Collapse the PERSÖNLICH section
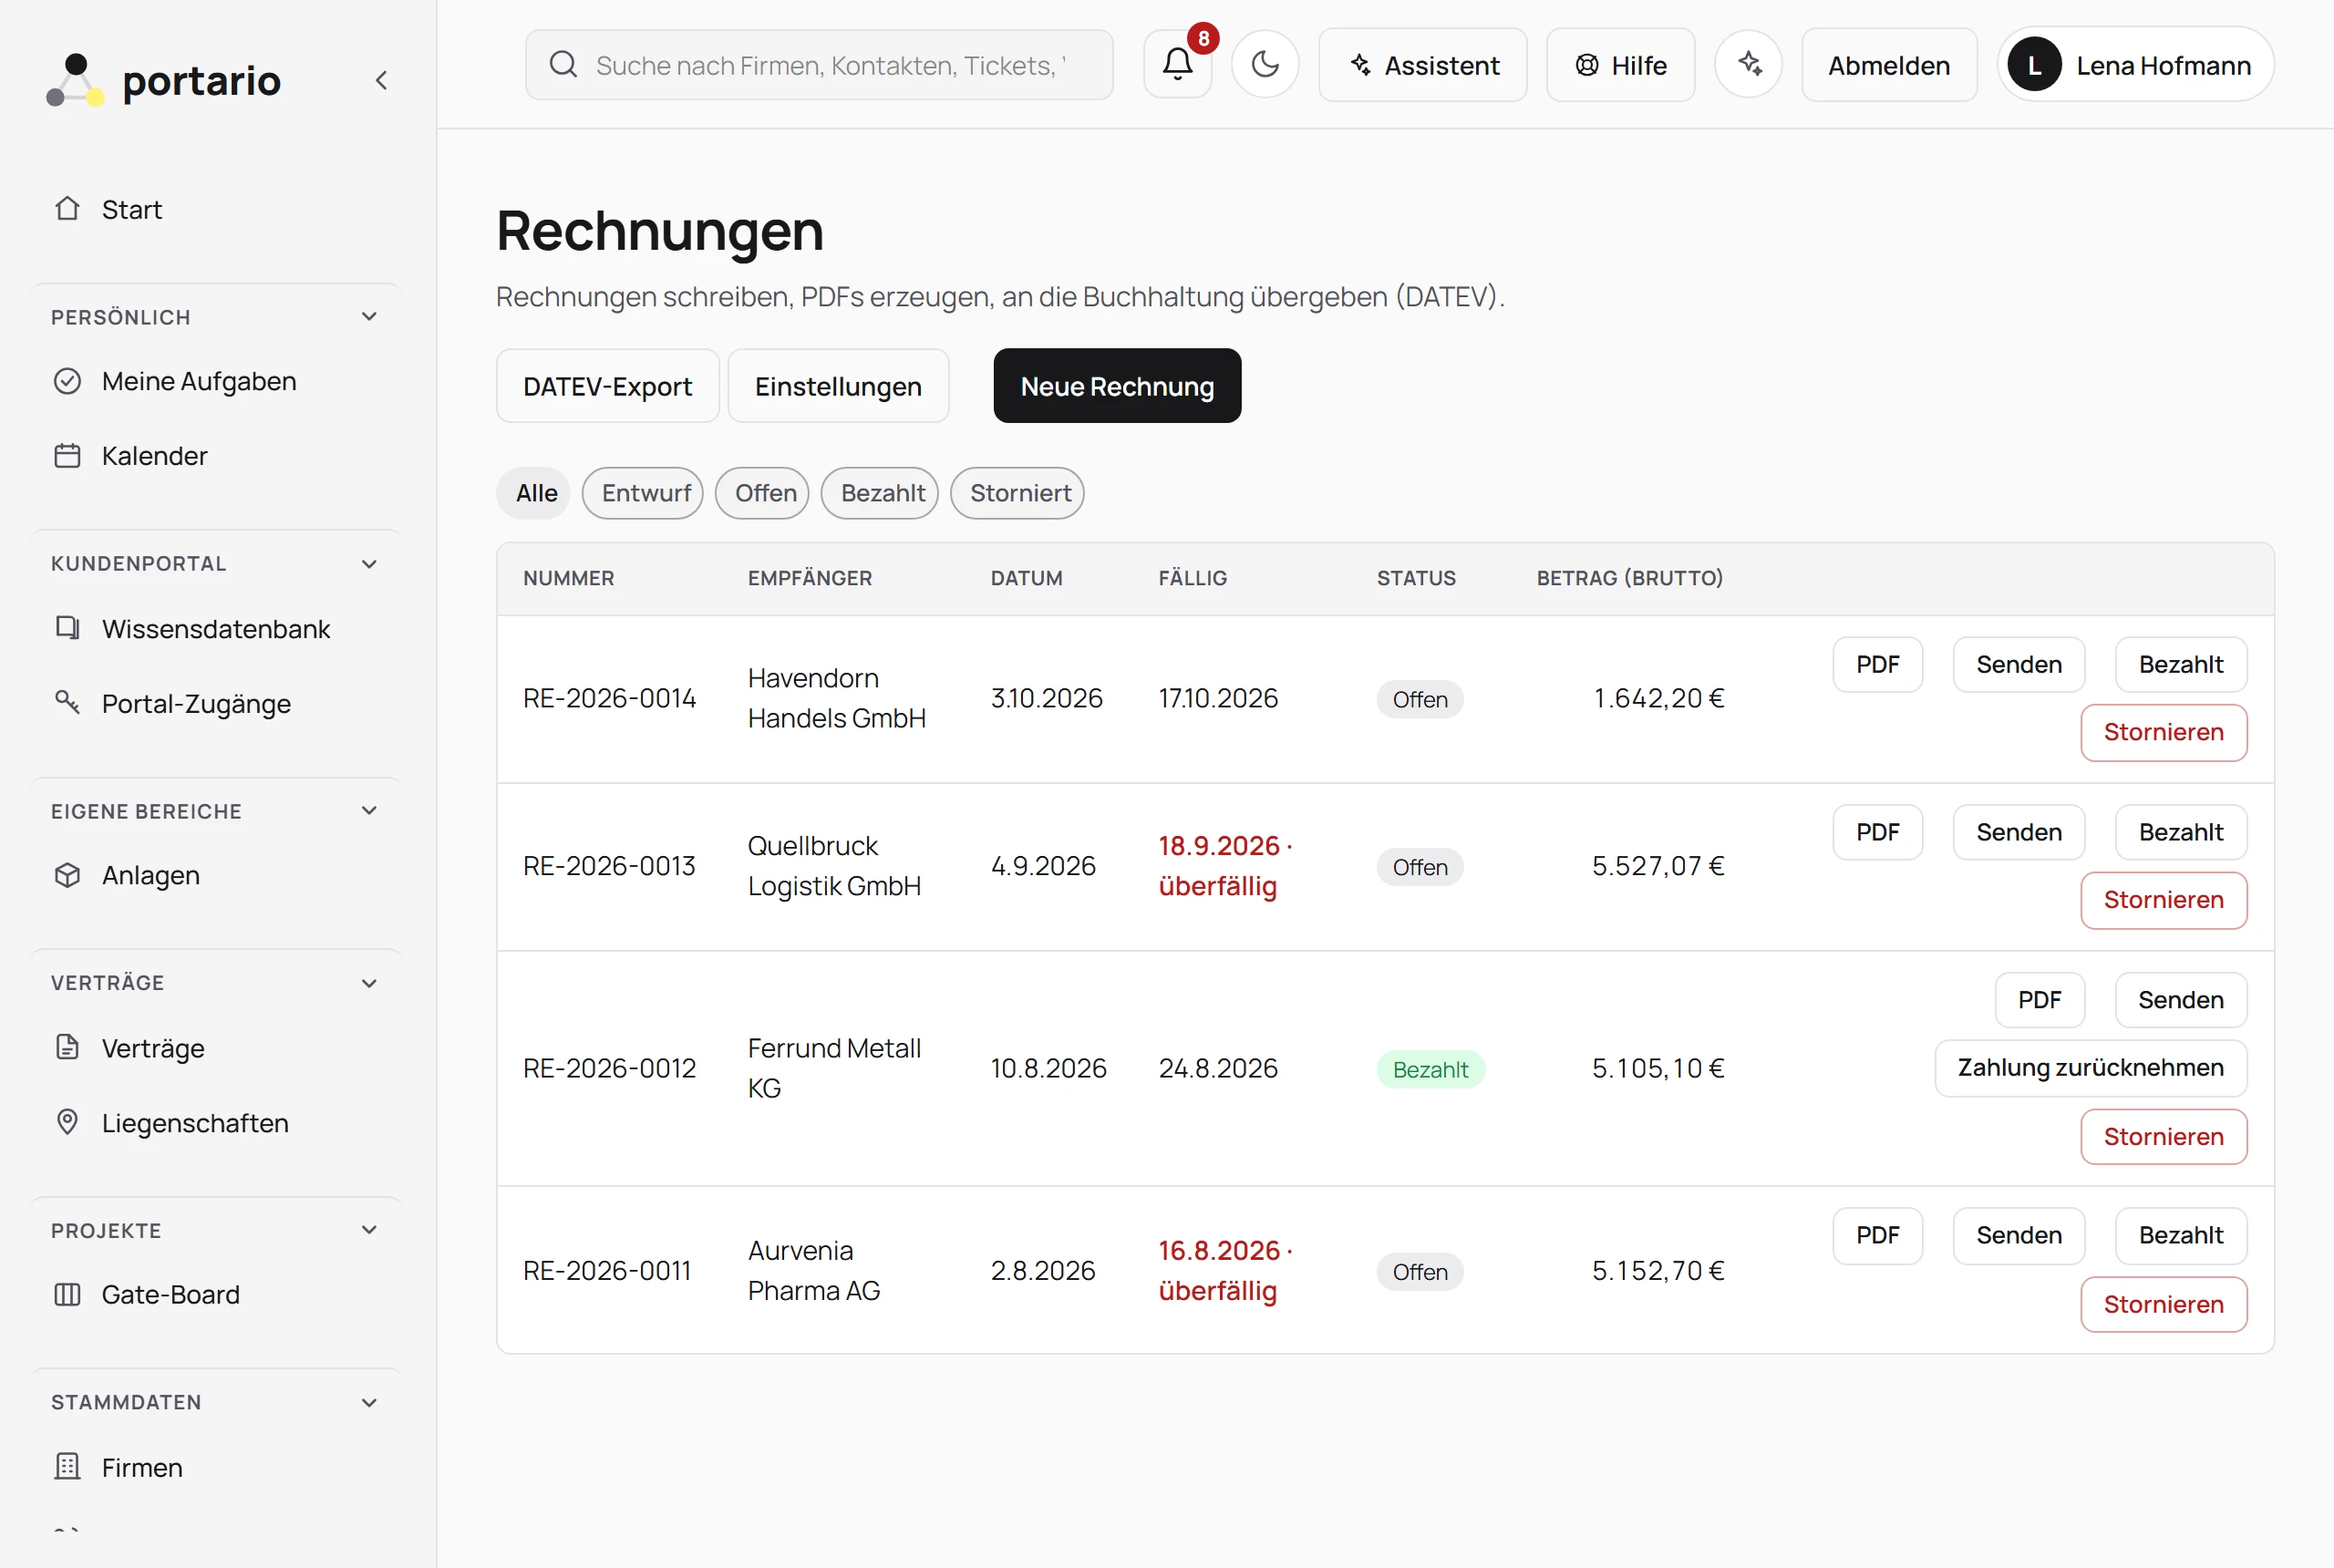The image size is (2334, 1568). point(369,317)
